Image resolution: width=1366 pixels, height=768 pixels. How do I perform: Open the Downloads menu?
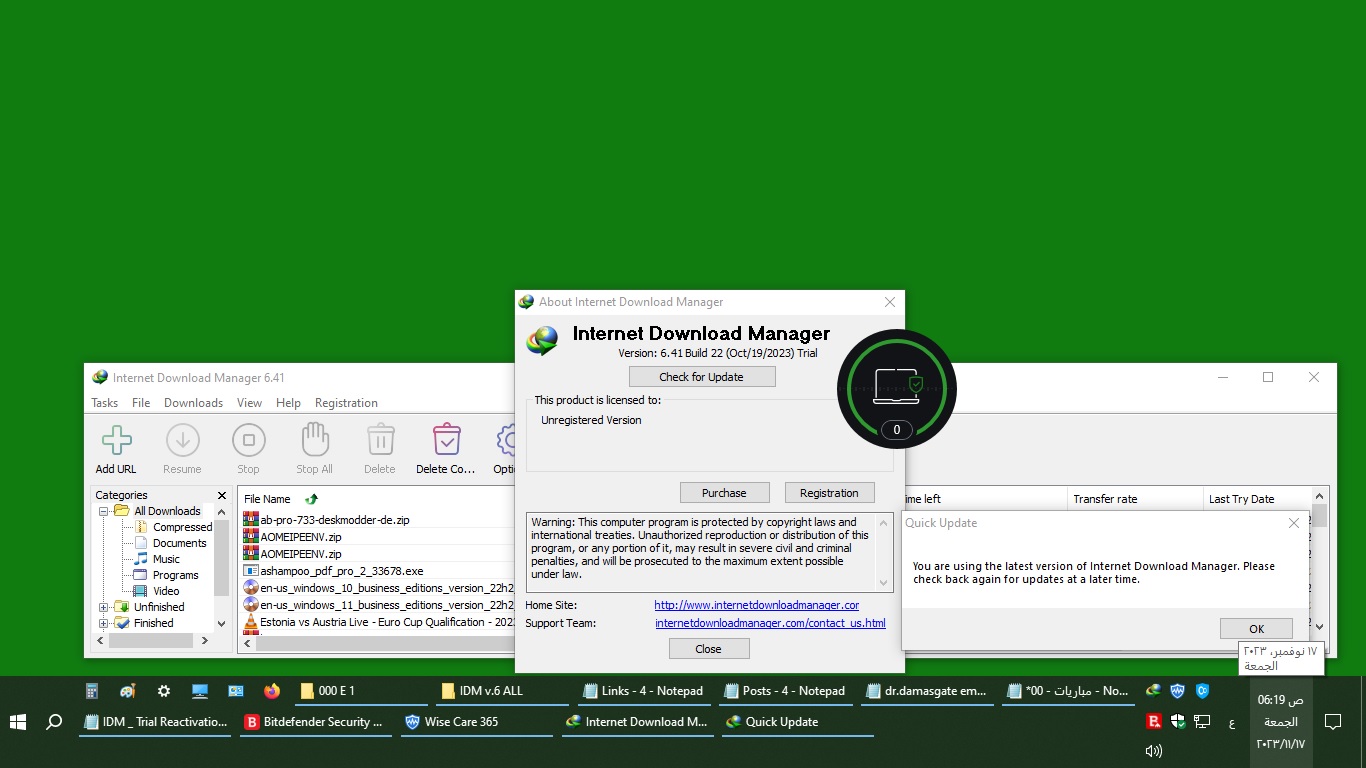(193, 403)
